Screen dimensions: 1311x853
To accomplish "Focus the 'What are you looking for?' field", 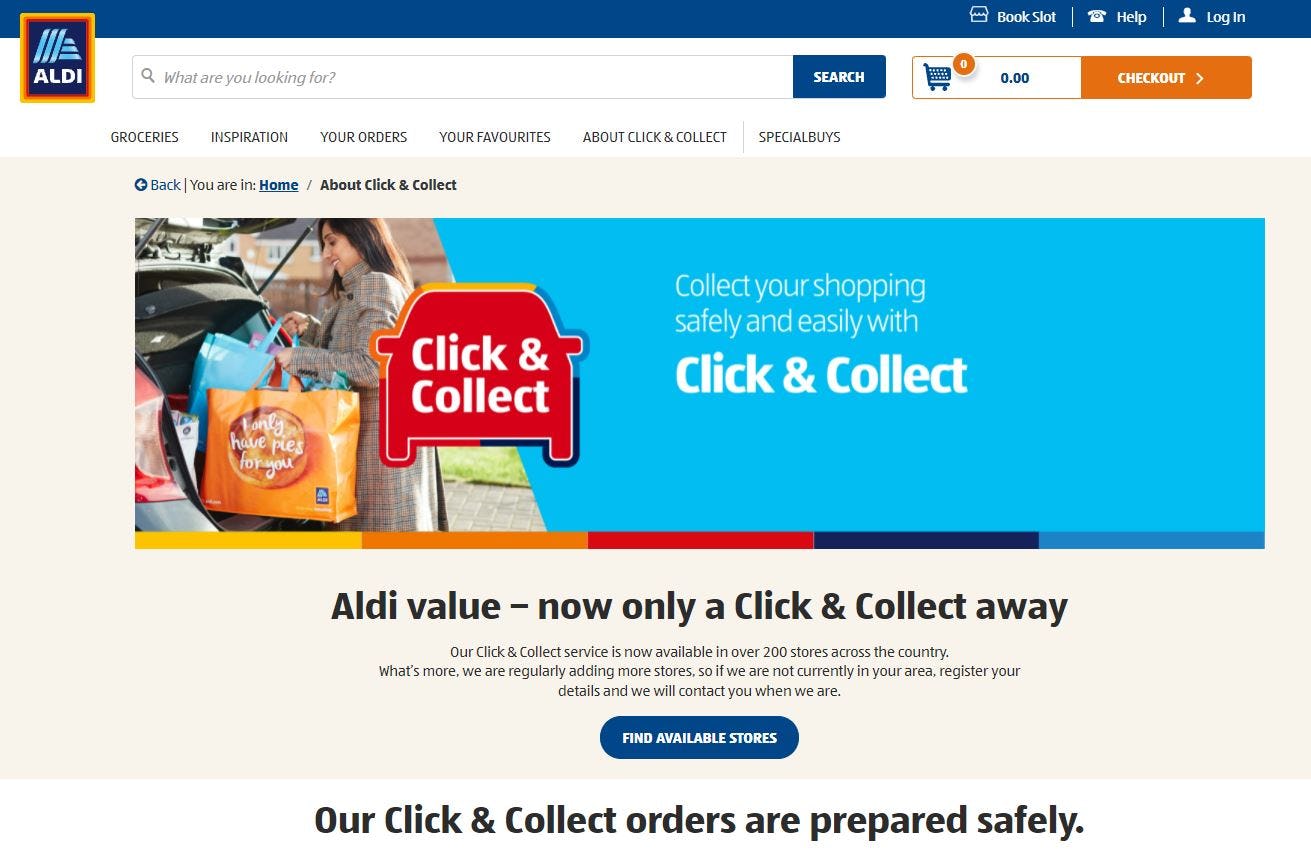I will click(x=463, y=77).
